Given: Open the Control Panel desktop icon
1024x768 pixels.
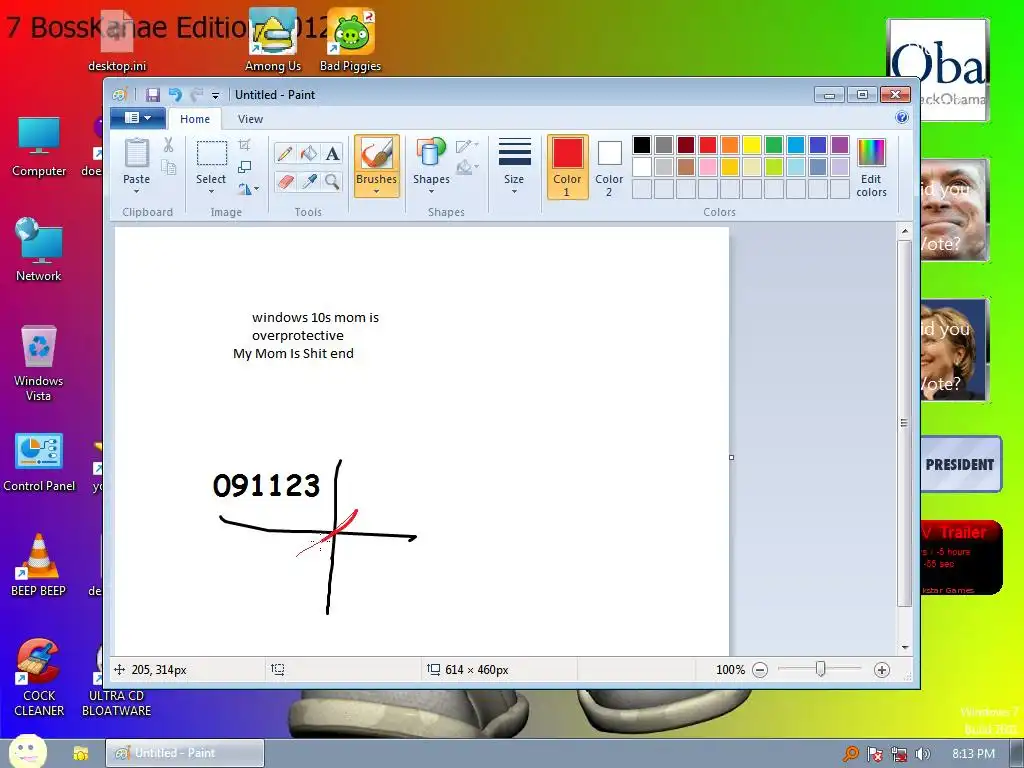Looking at the screenshot, I should [x=39, y=462].
